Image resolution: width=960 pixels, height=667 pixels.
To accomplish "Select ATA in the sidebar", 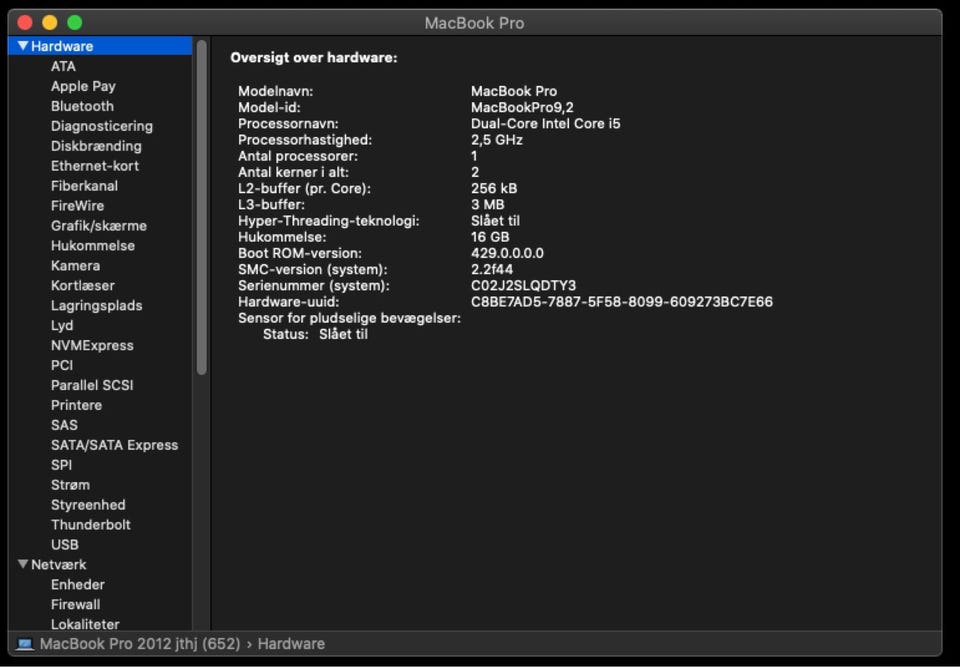I will 63,66.
